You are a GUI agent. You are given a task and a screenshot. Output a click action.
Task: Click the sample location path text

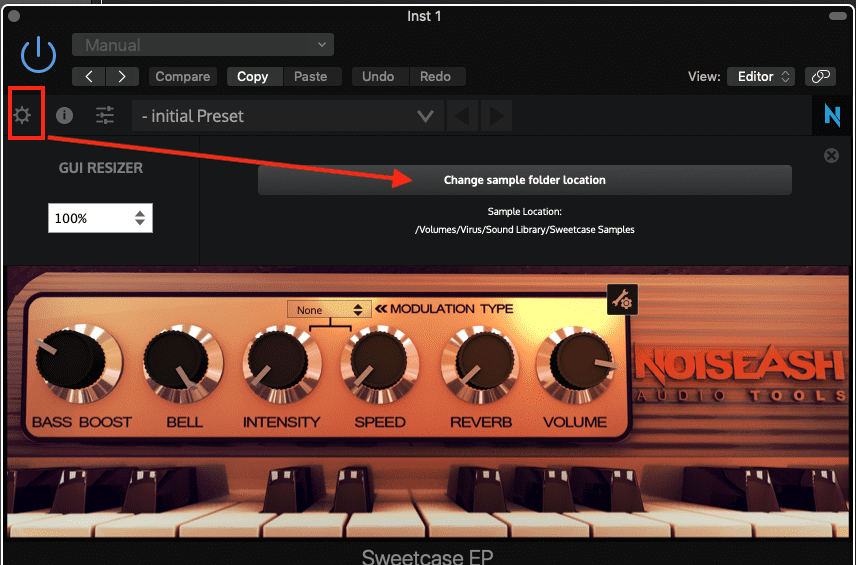click(x=525, y=230)
